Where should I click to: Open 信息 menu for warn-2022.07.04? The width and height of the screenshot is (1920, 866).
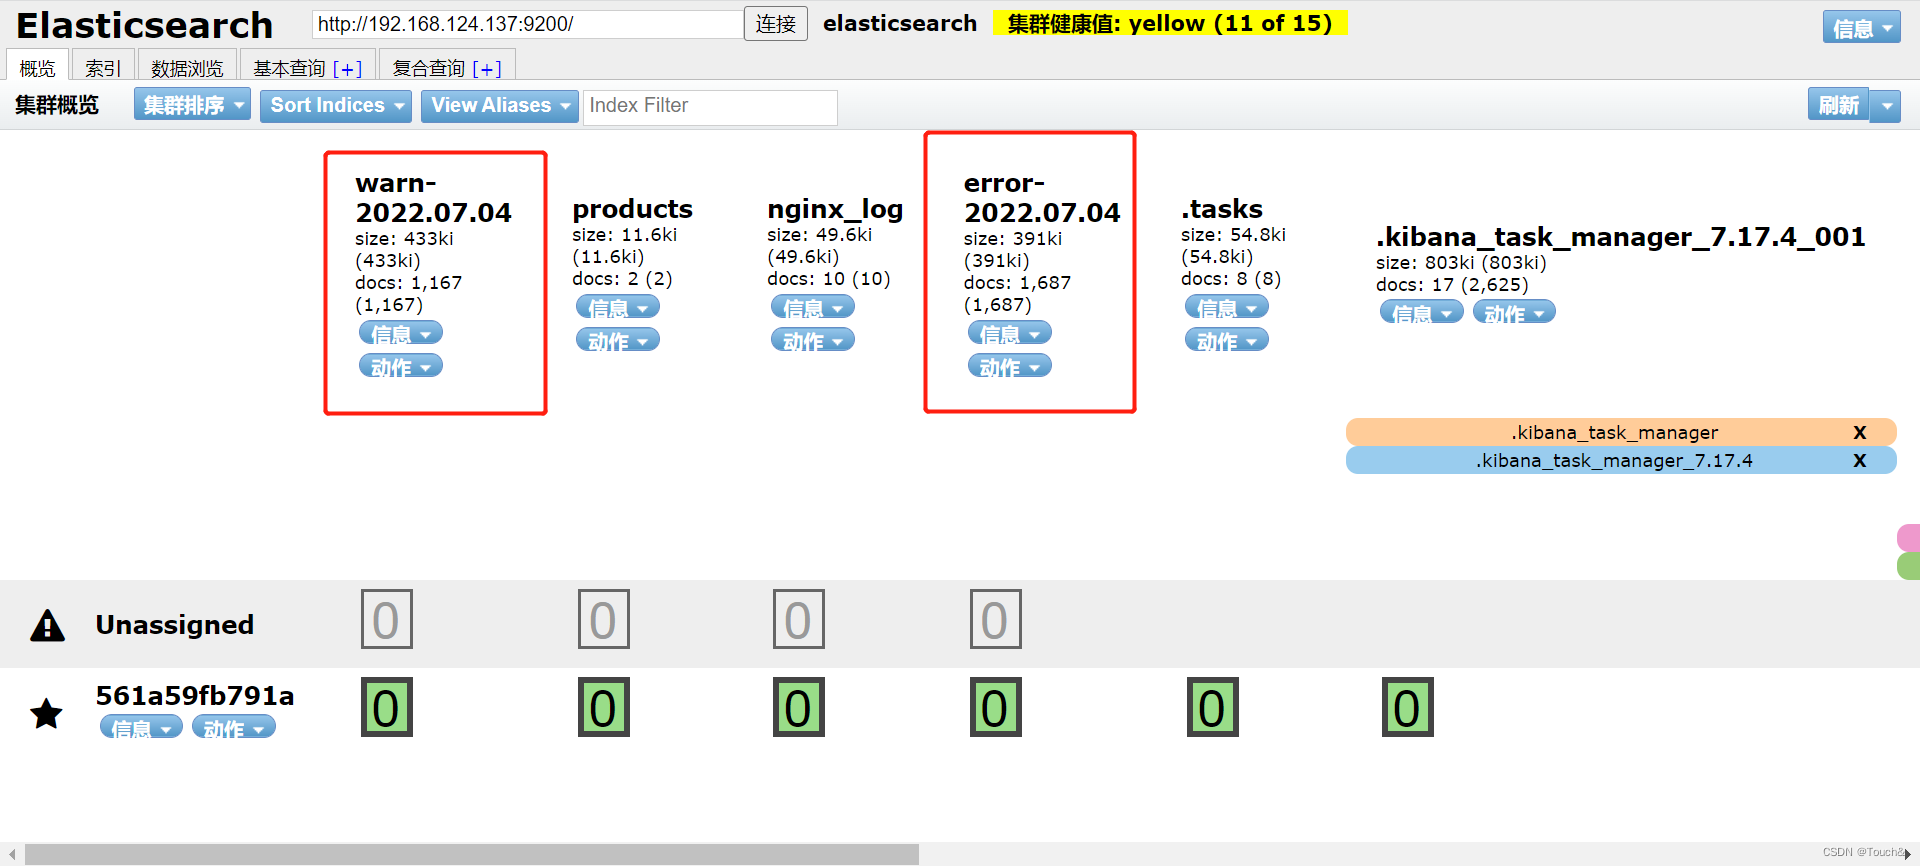pos(400,333)
